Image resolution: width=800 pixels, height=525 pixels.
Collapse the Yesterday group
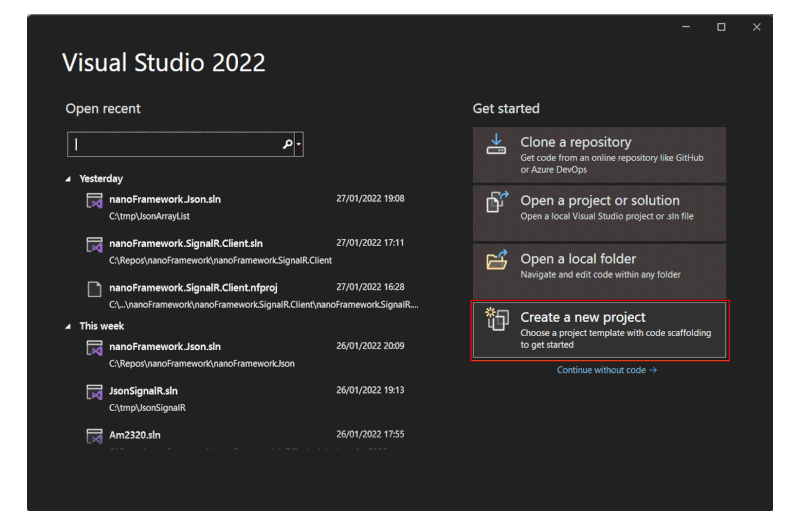click(x=68, y=179)
